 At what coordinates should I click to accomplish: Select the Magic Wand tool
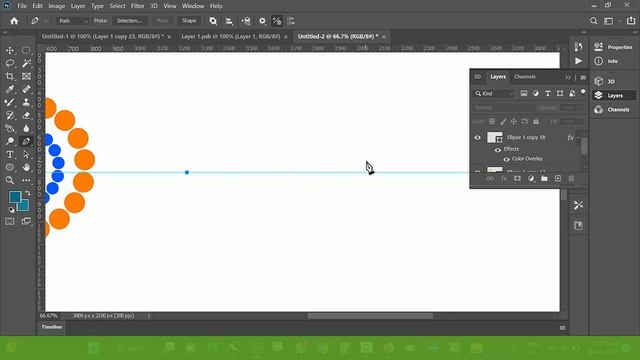pyautogui.click(x=26, y=63)
